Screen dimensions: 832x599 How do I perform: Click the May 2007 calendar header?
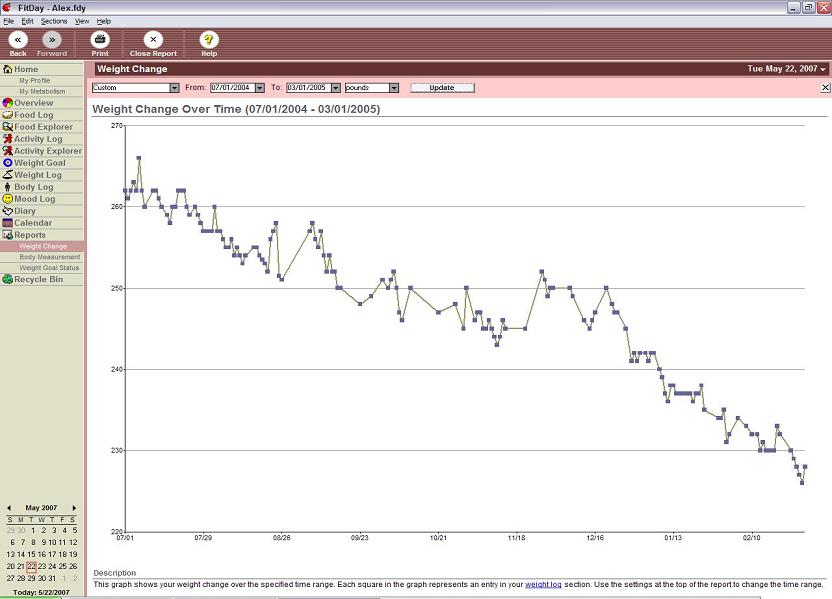(x=41, y=508)
